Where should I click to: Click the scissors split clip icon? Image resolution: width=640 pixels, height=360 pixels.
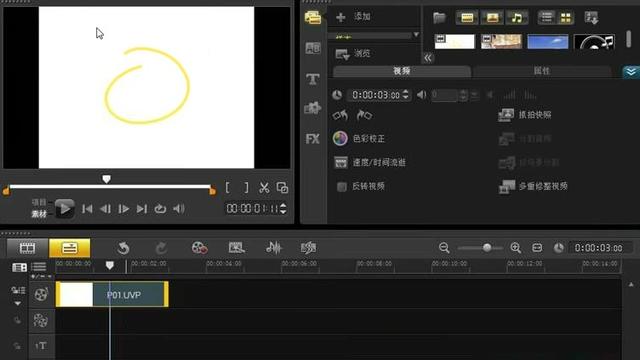264,188
